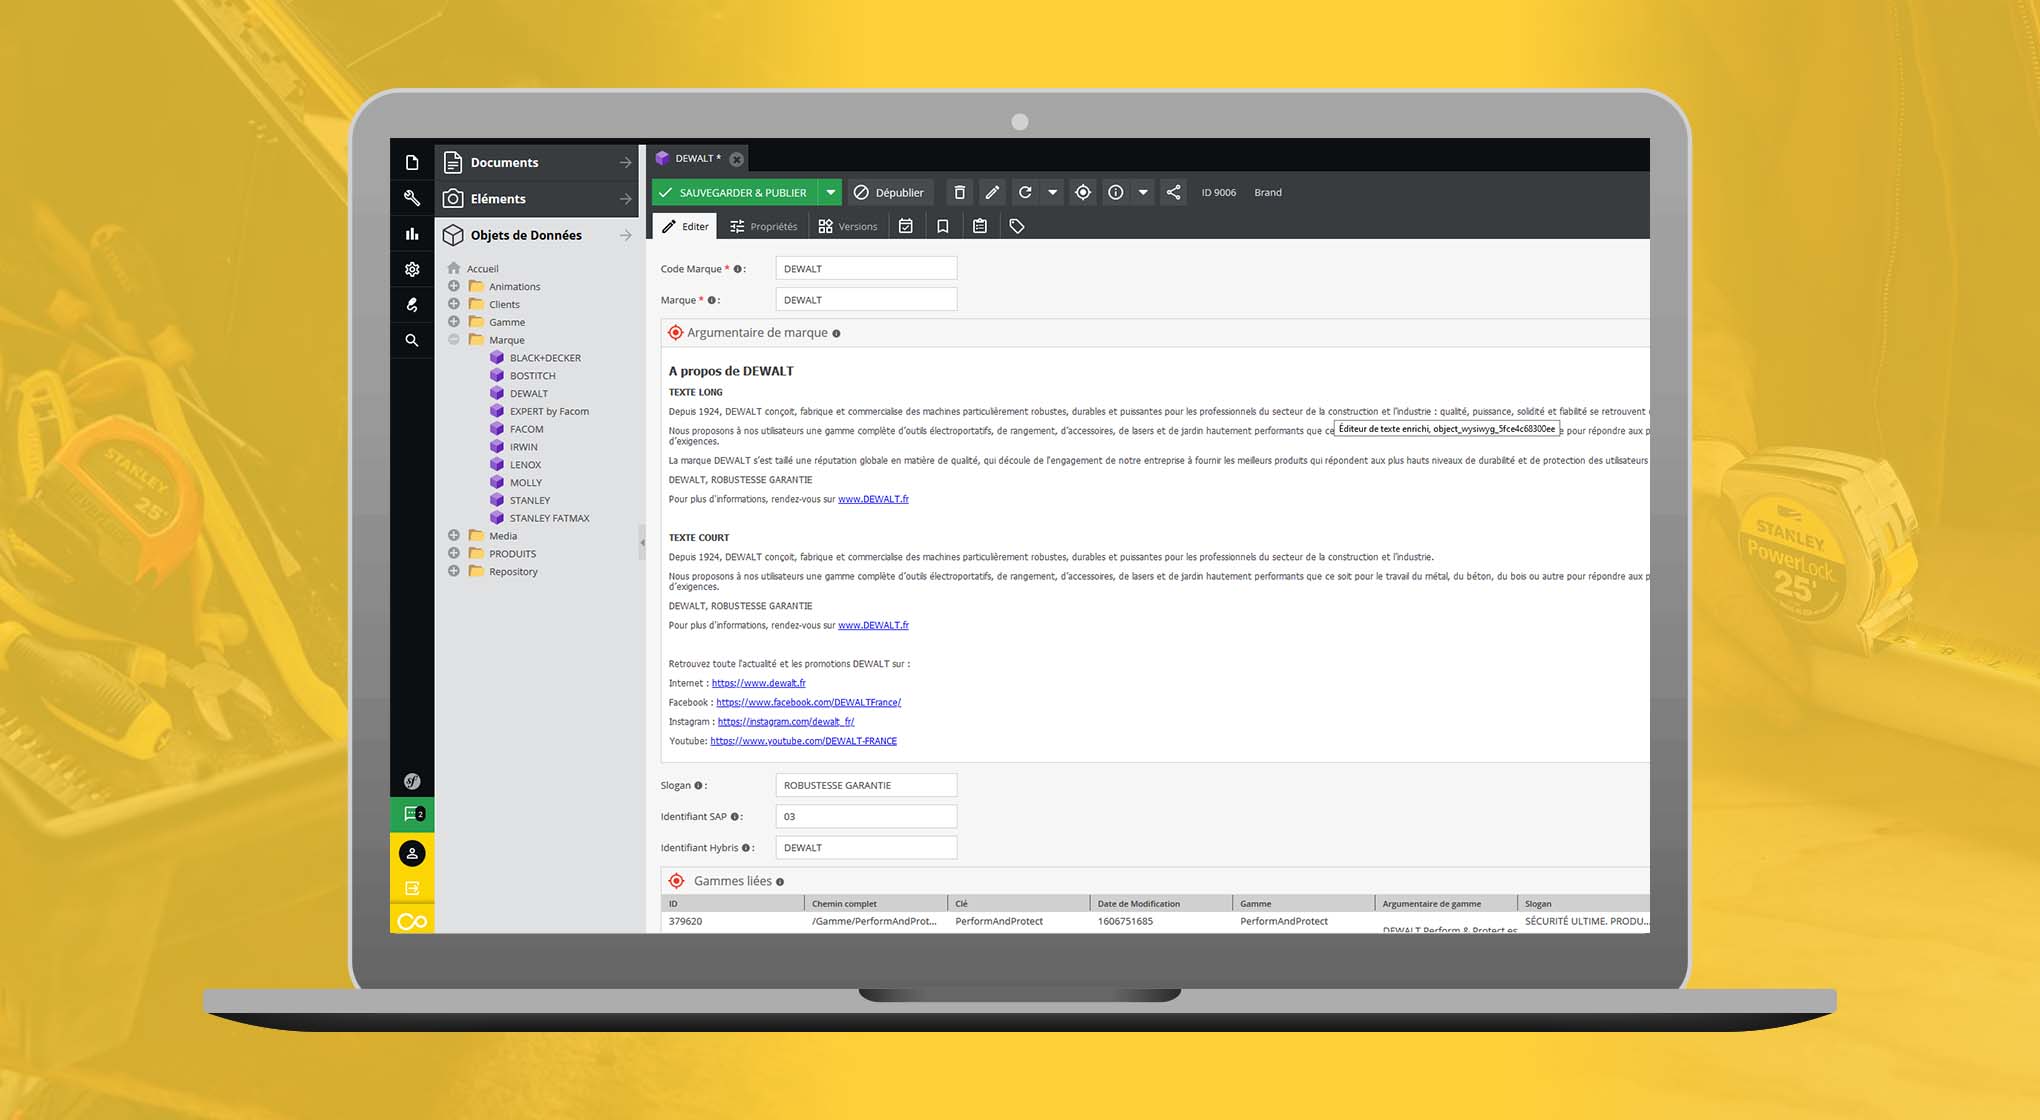Image resolution: width=2040 pixels, height=1120 pixels.
Task: Show object info with the info icon
Action: coord(1116,192)
